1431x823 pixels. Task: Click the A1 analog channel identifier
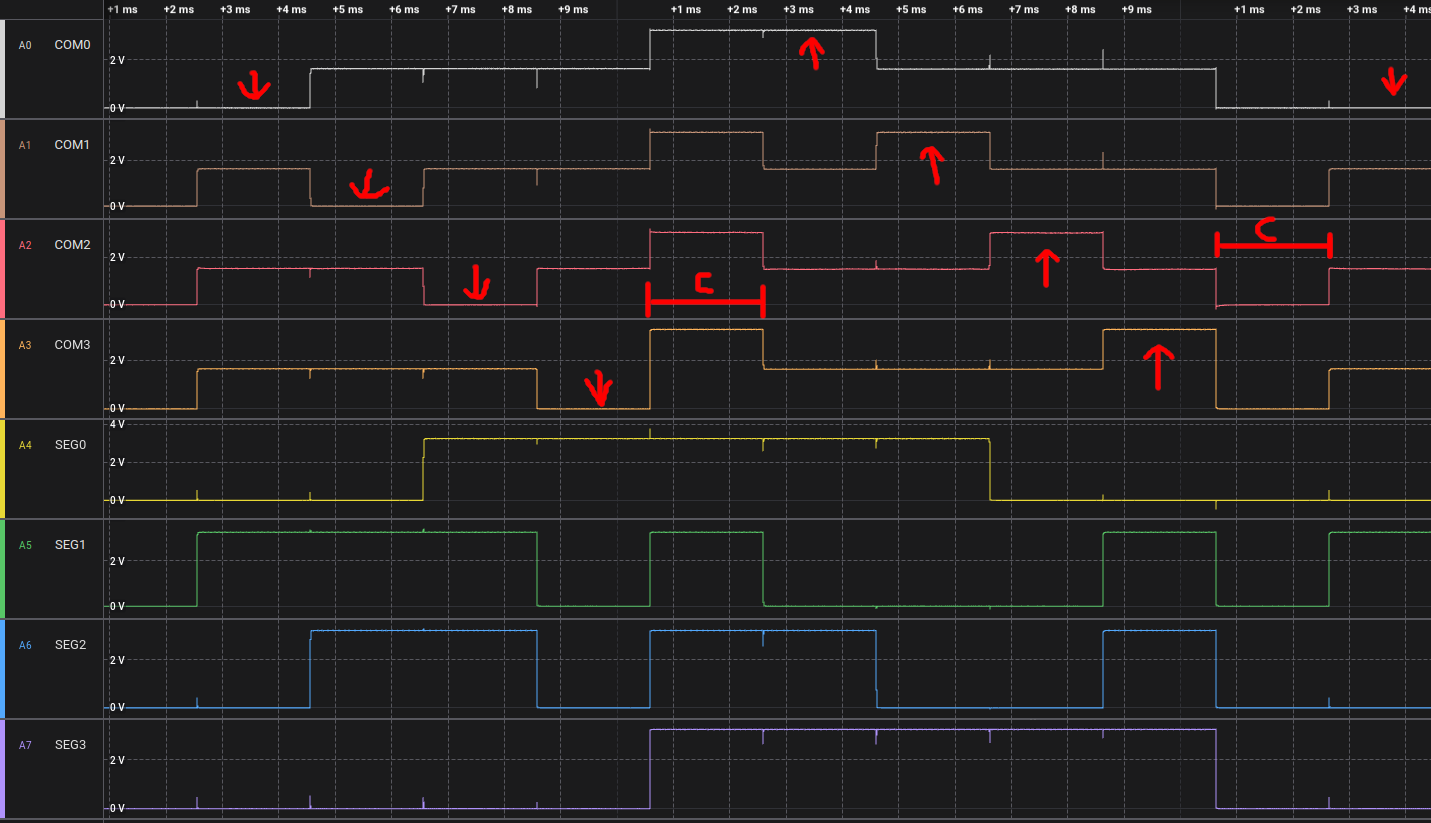tap(25, 145)
